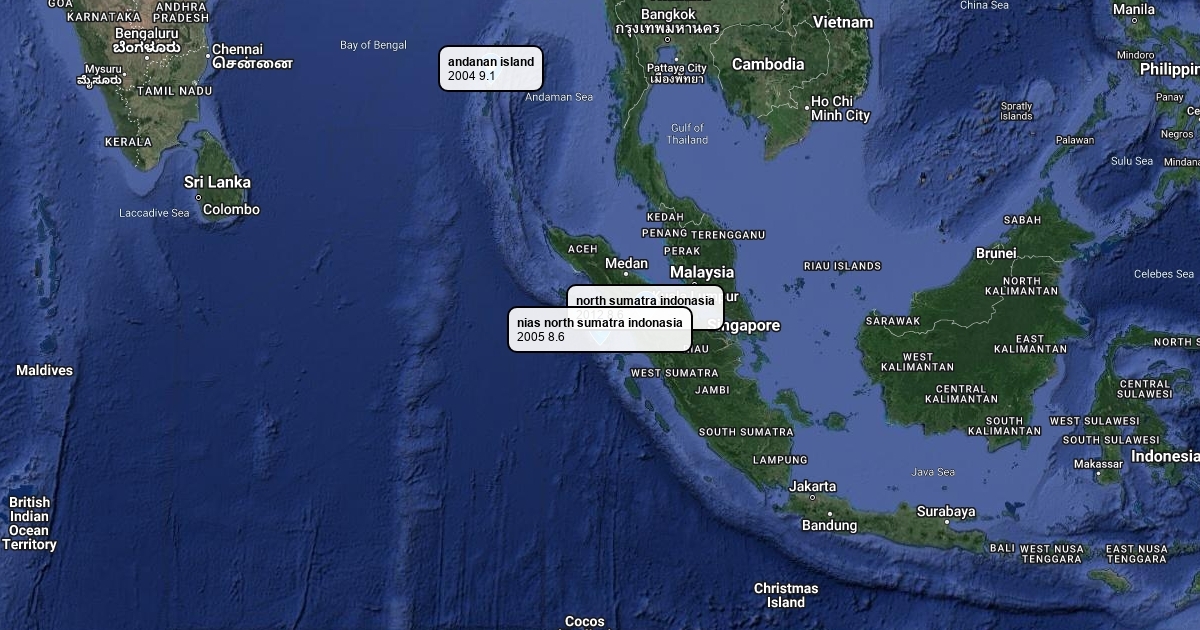Select the British Indian Ocean Territory label
This screenshot has width=1200, height=630.
click(x=29, y=524)
